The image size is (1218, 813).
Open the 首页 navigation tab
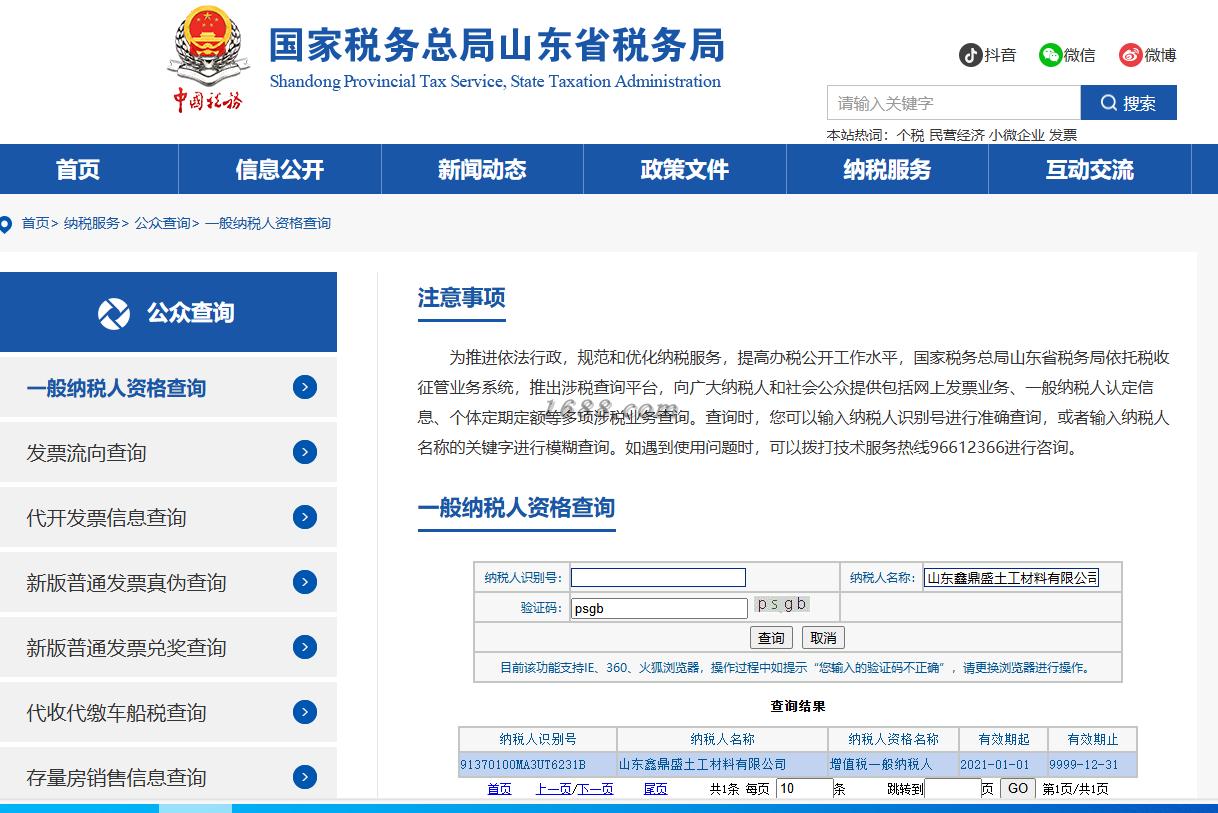pyautogui.click(x=78, y=169)
